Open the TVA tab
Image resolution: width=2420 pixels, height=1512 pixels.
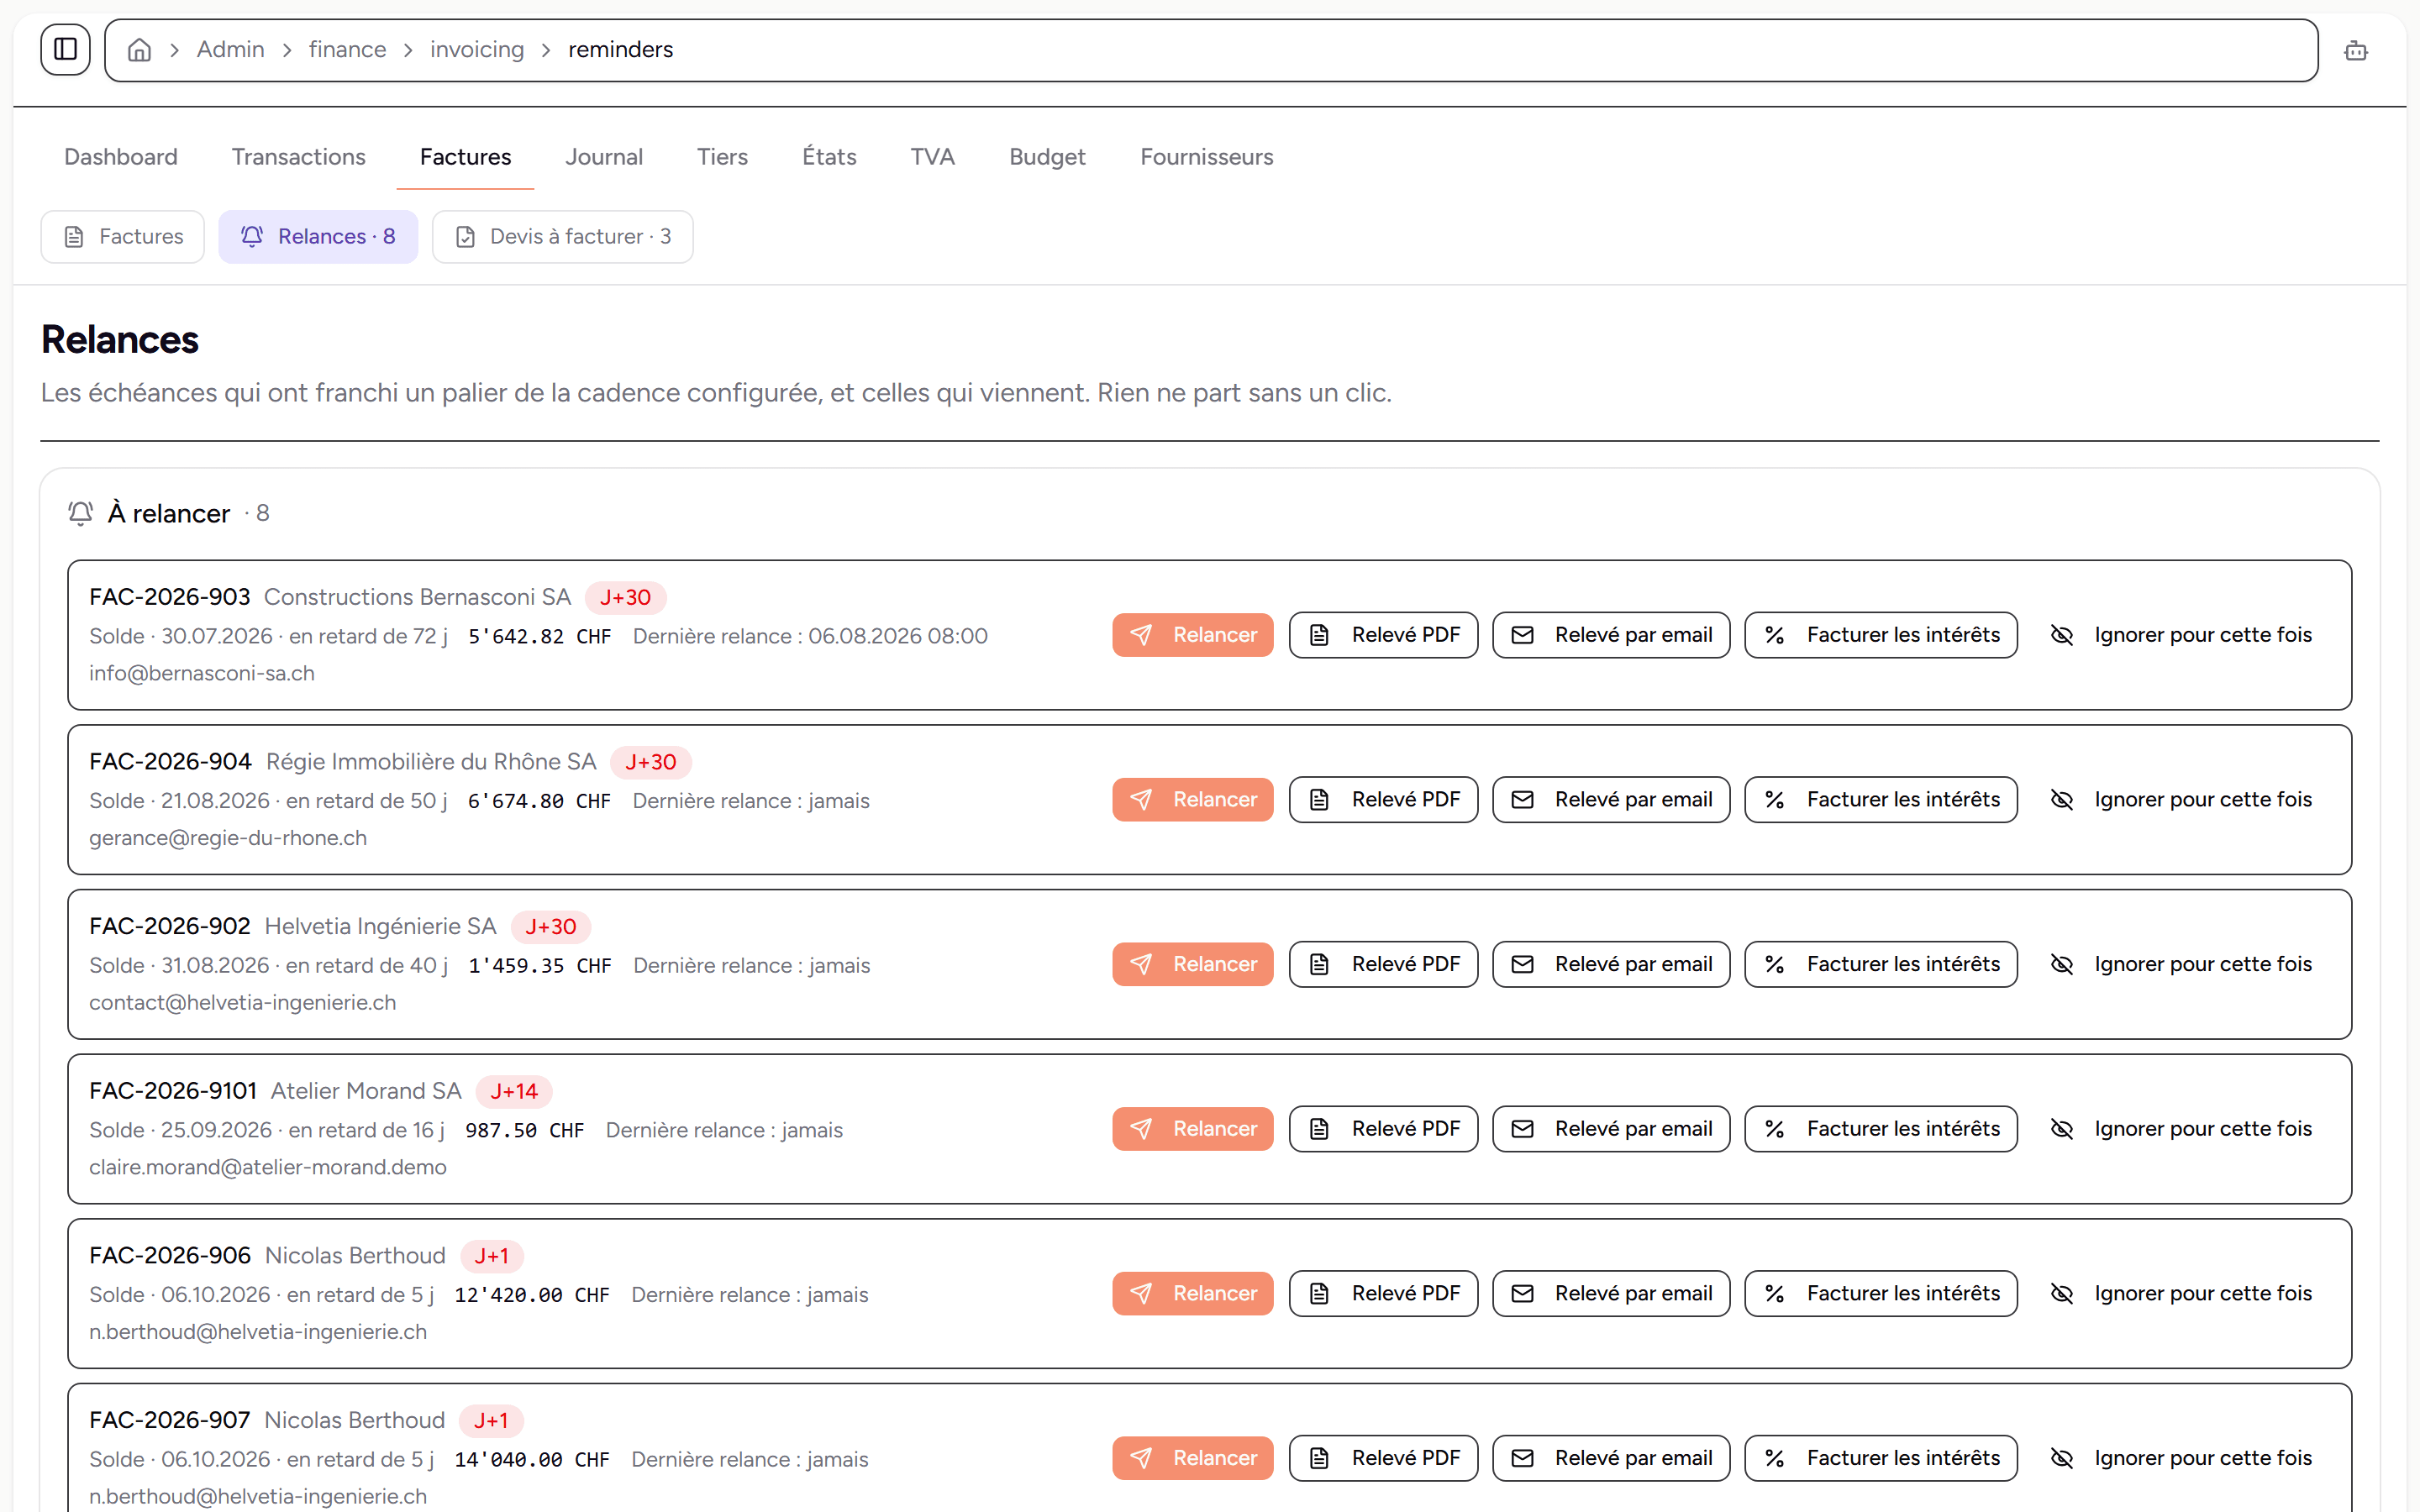click(x=932, y=157)
